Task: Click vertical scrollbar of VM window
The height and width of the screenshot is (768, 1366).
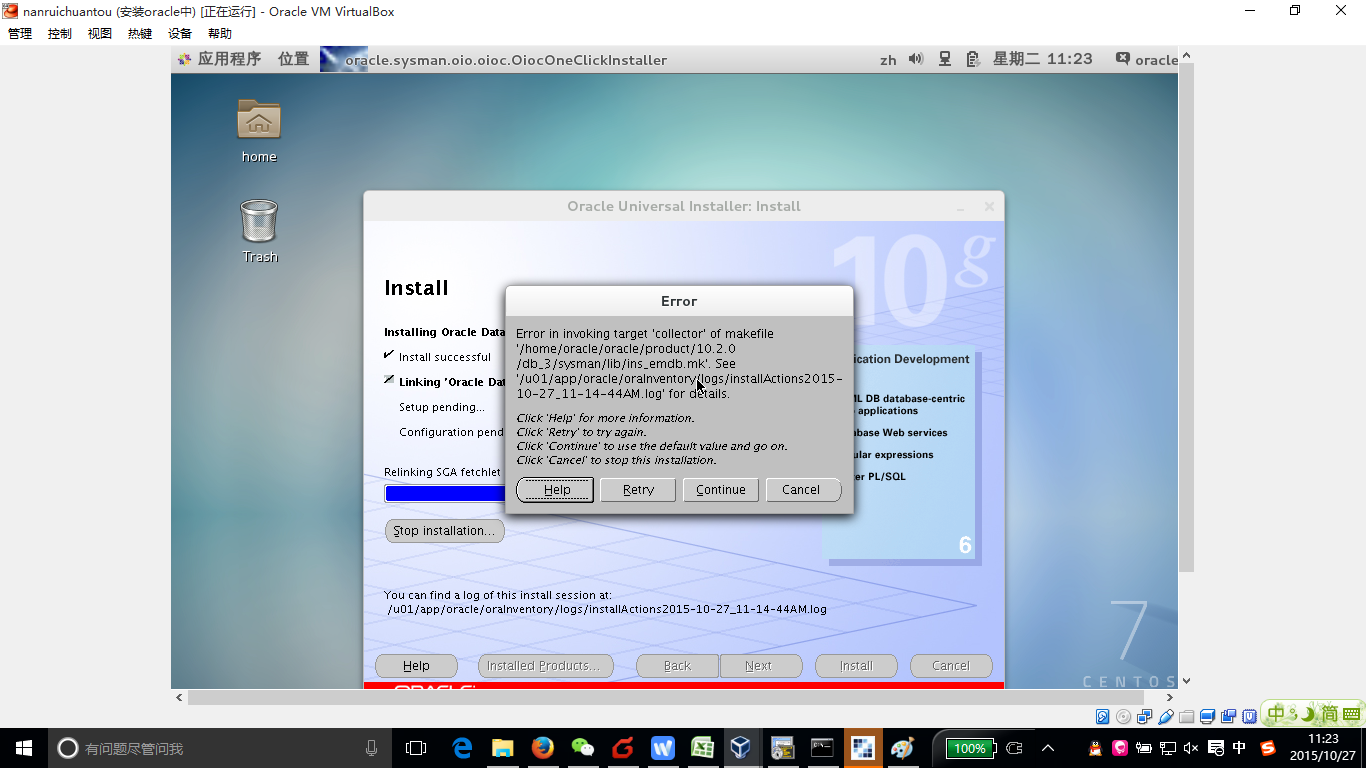Action: click(x=1186, y=316)
